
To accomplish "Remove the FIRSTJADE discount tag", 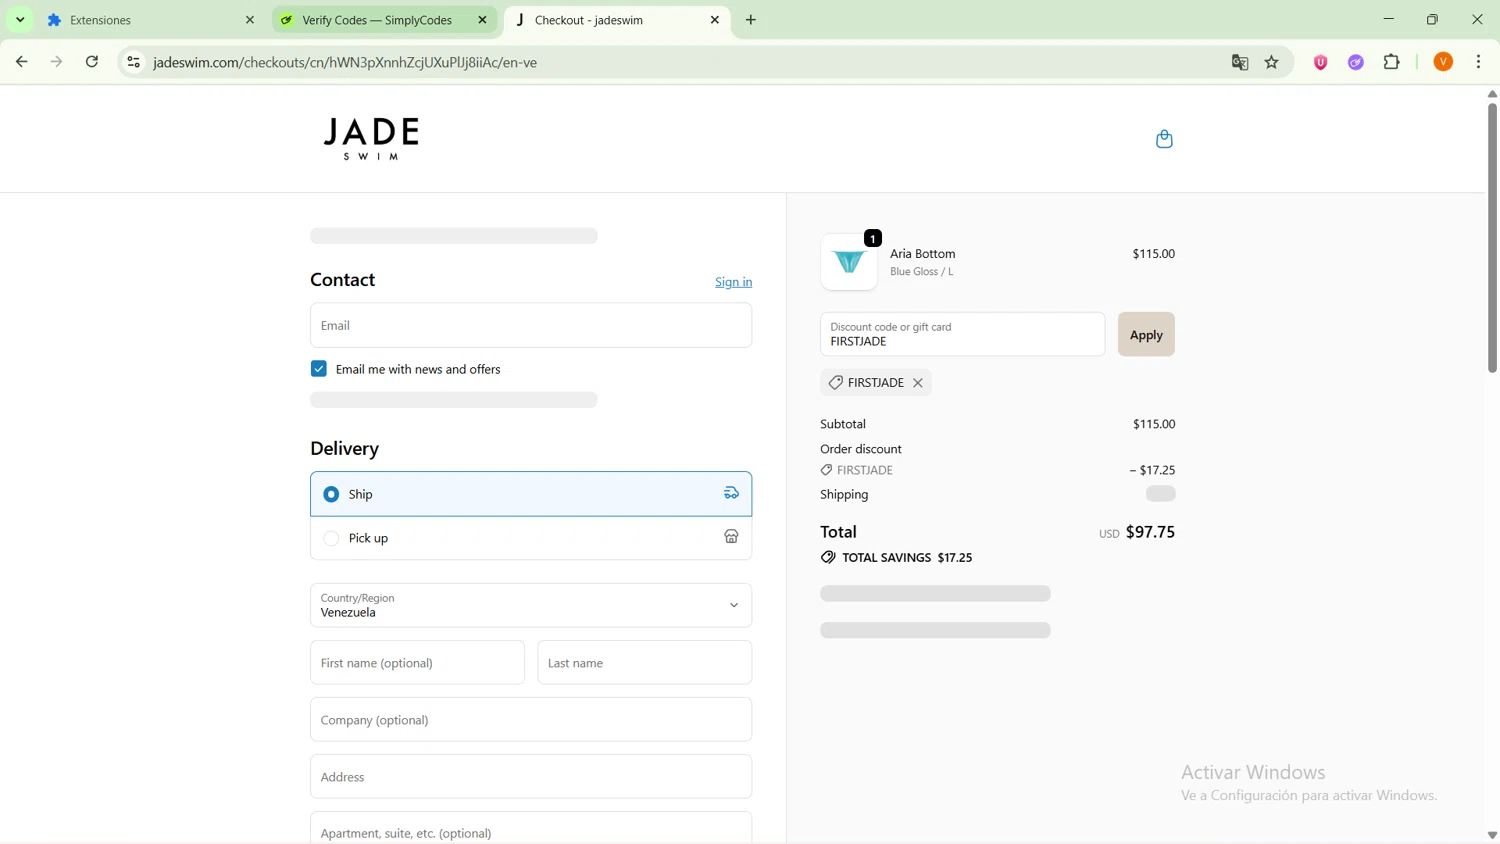I will point(918,383).
